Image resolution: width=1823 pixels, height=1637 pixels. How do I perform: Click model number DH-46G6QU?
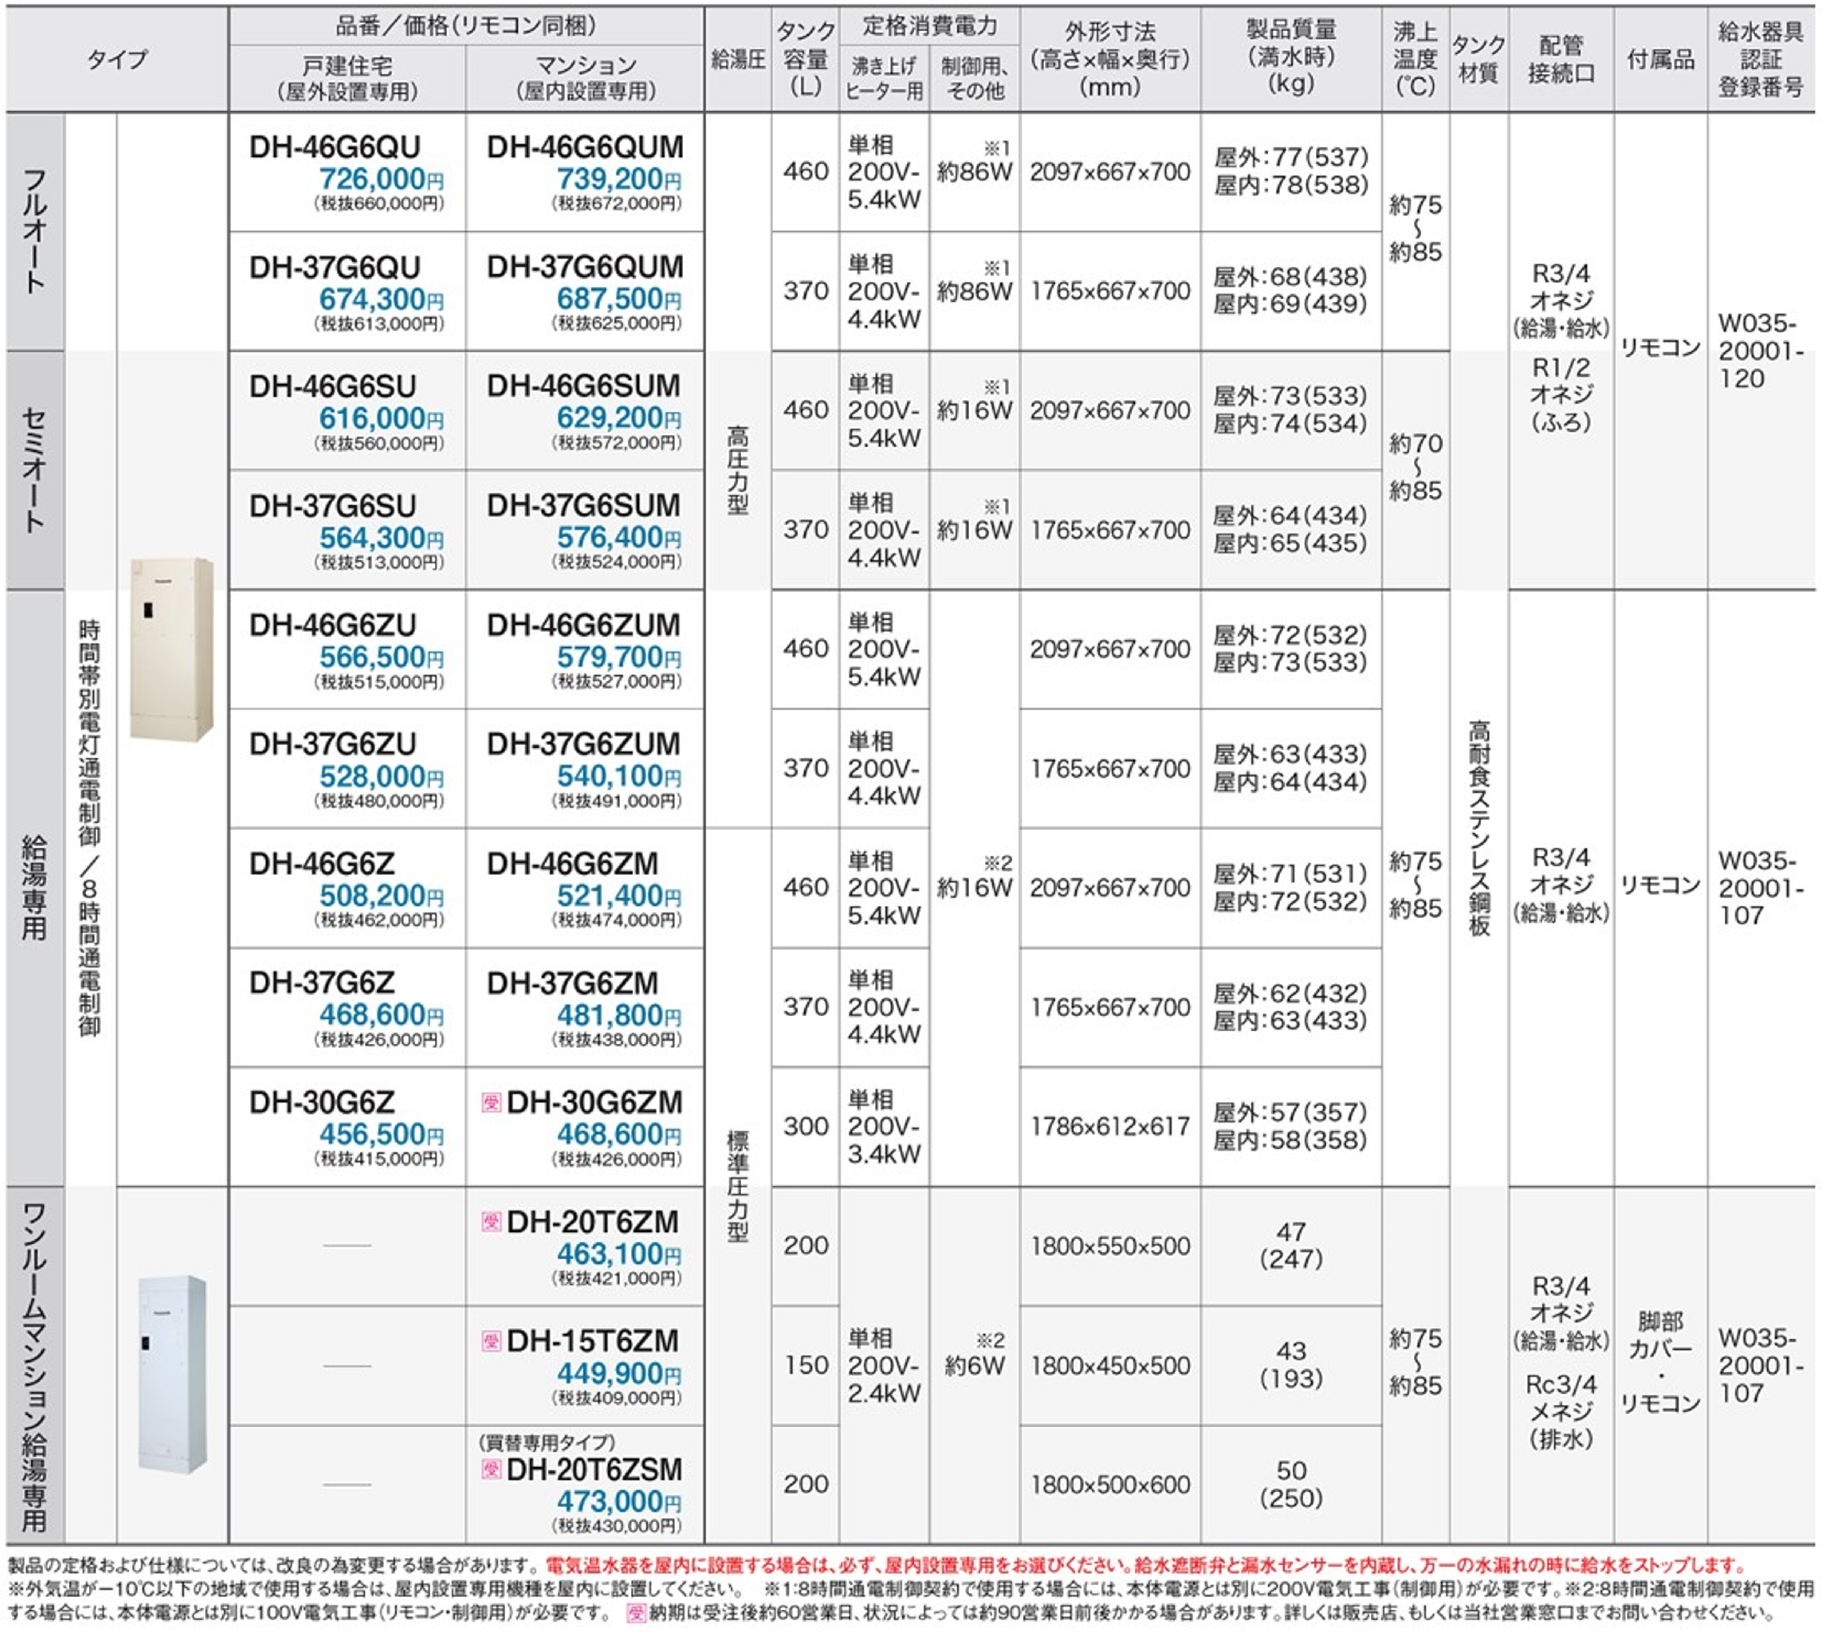tap(335, 147)
